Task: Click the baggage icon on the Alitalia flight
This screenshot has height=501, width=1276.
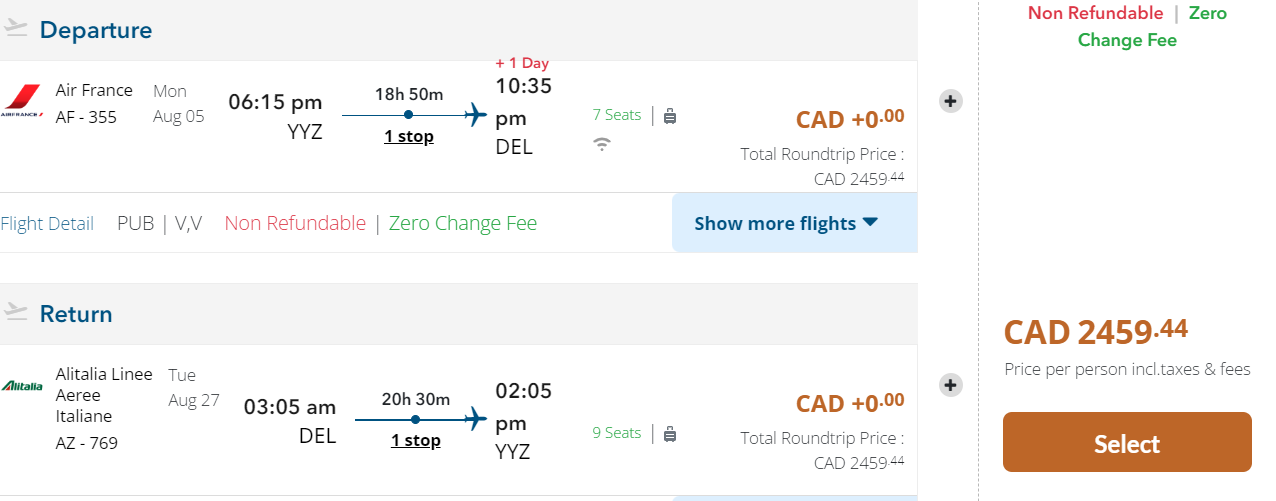Action: click(x=670, y=434)
